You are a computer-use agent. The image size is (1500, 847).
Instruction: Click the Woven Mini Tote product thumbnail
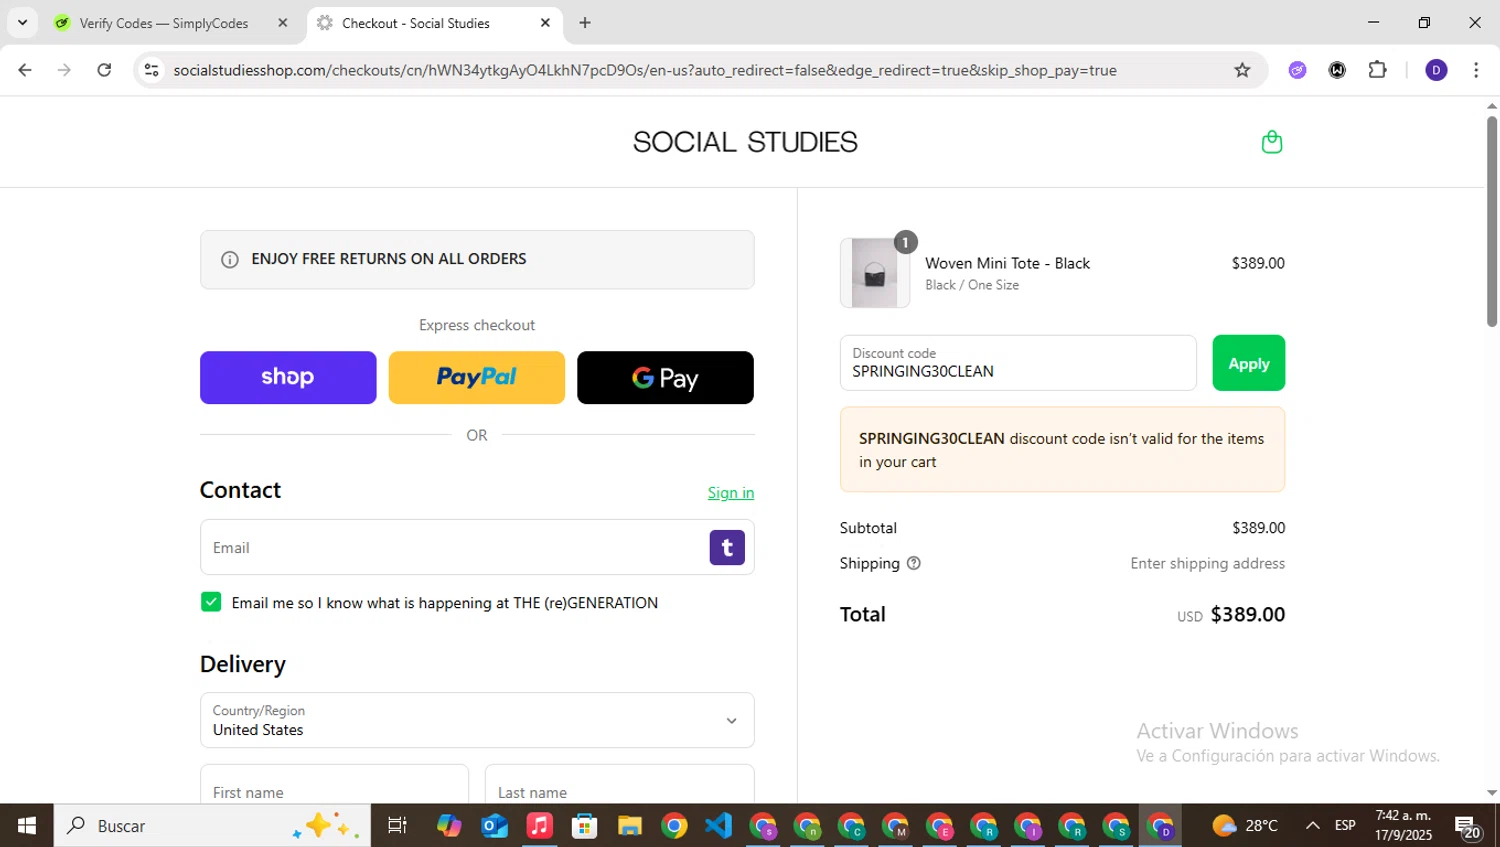coord(875,273)
